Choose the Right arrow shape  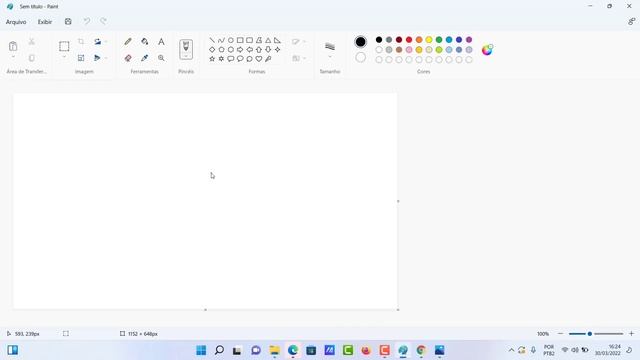(240, 49)
